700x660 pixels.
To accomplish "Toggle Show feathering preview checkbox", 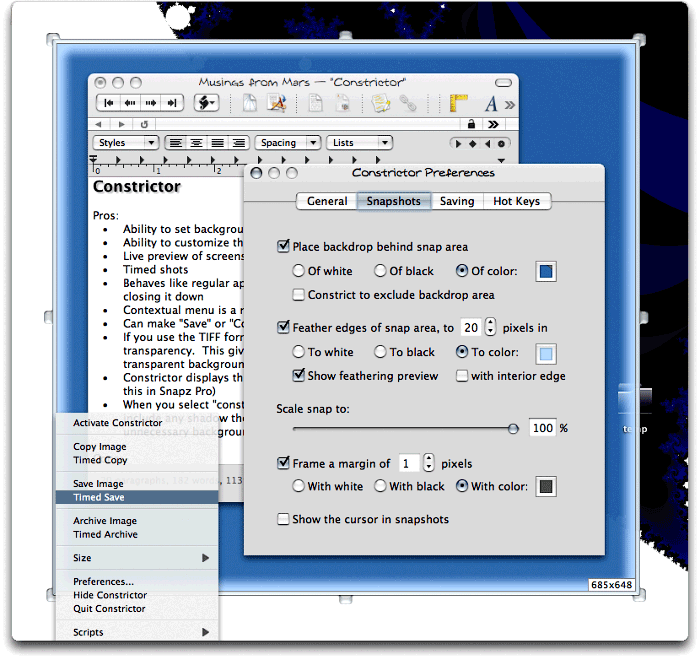I will tap(298, 375).
